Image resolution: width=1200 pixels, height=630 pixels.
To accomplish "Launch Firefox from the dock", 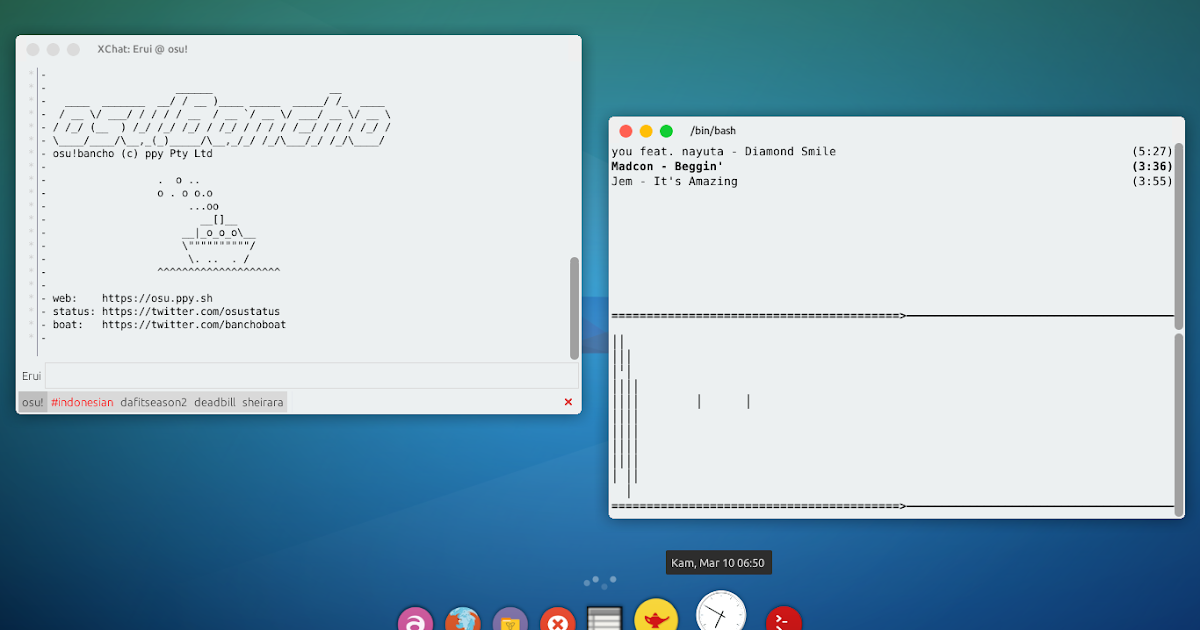I will (x=463, y=620).
